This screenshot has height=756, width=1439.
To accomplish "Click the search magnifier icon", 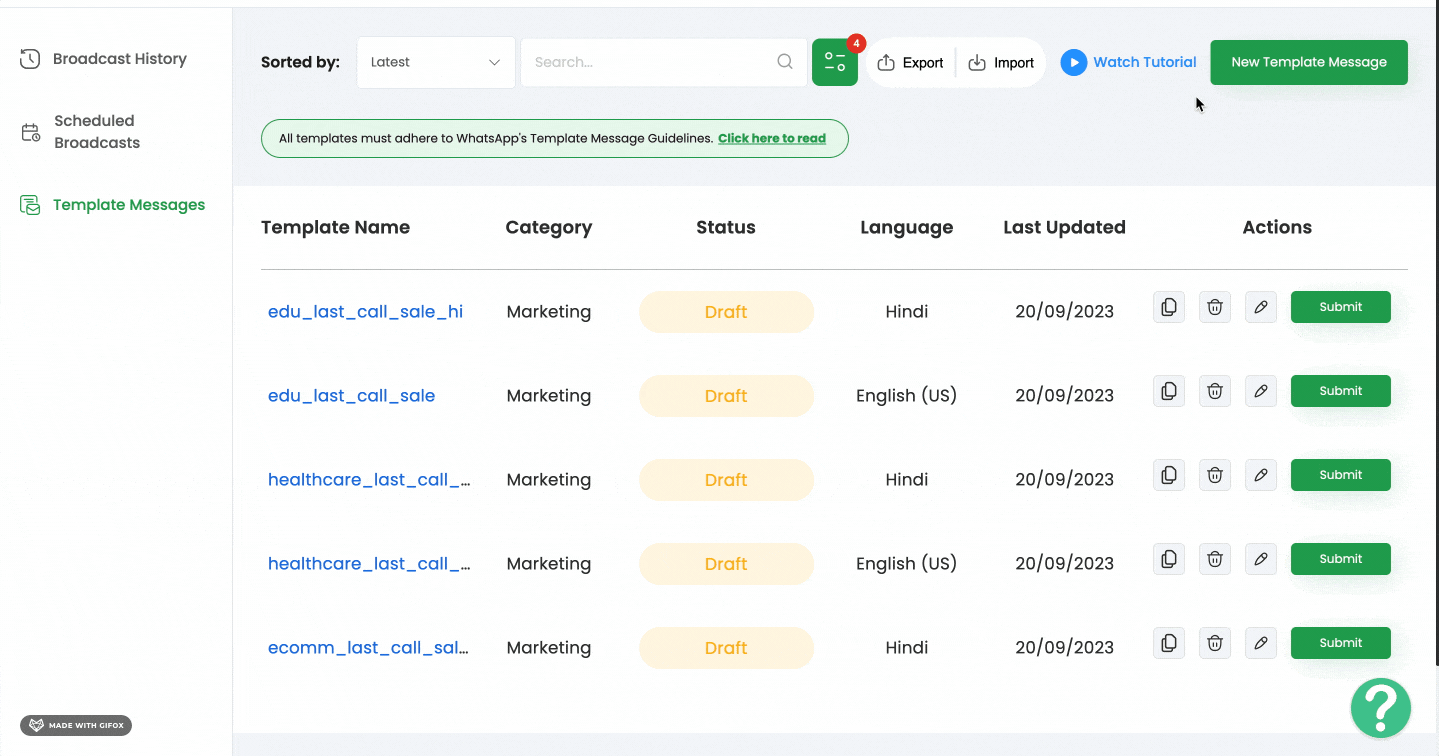I will [785, 62].
